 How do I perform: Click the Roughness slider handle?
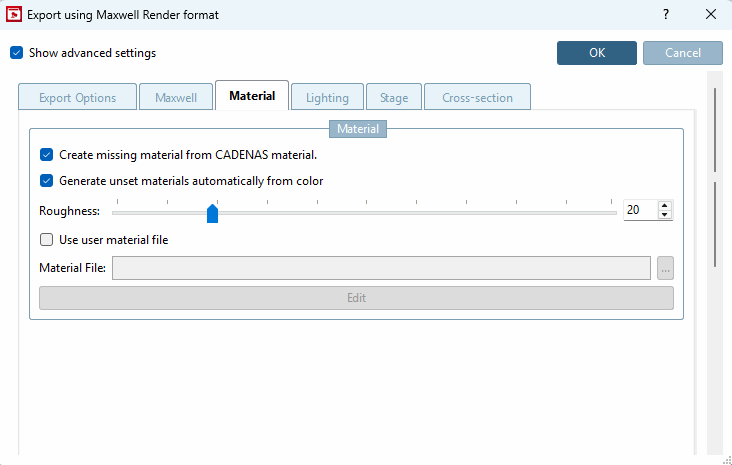click(x=212, y=213)
